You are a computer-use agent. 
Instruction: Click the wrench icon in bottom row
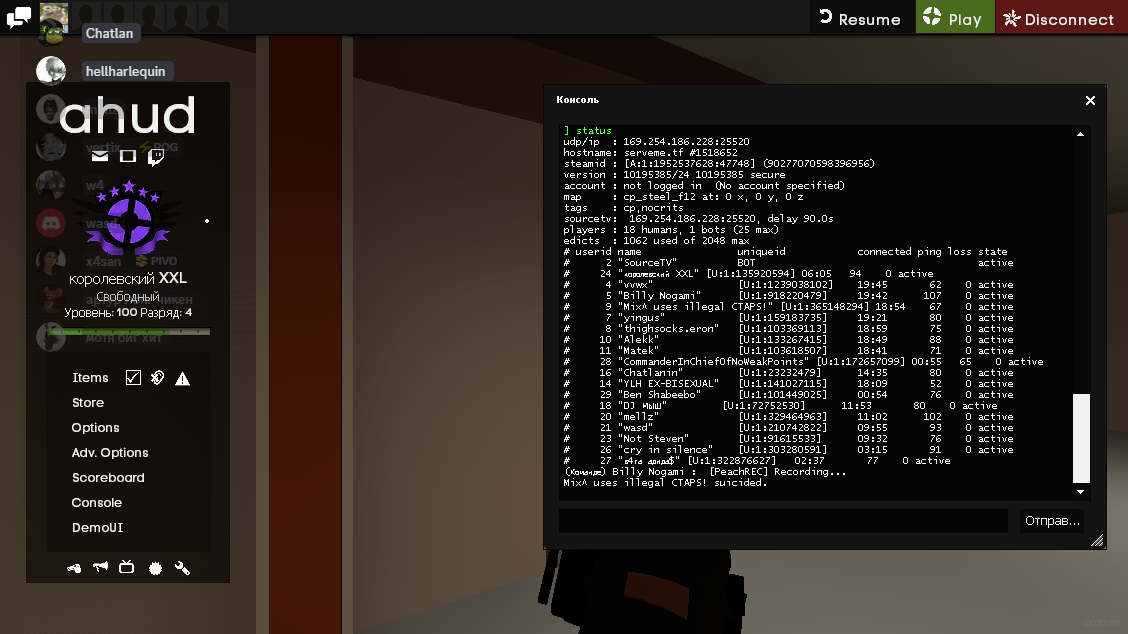point(182,568)
